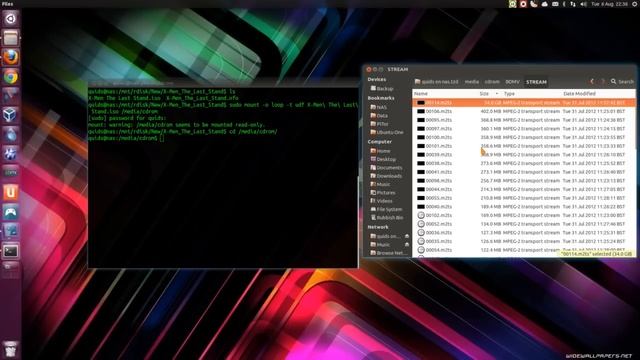Open NAS bookmark in sidebar

(378, 107)
